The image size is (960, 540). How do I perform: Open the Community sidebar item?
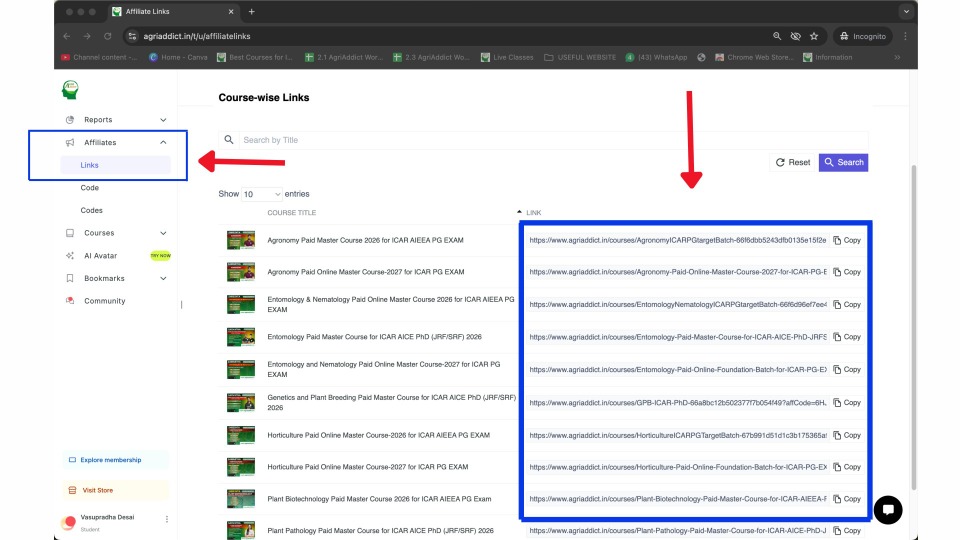pos(104,301)
